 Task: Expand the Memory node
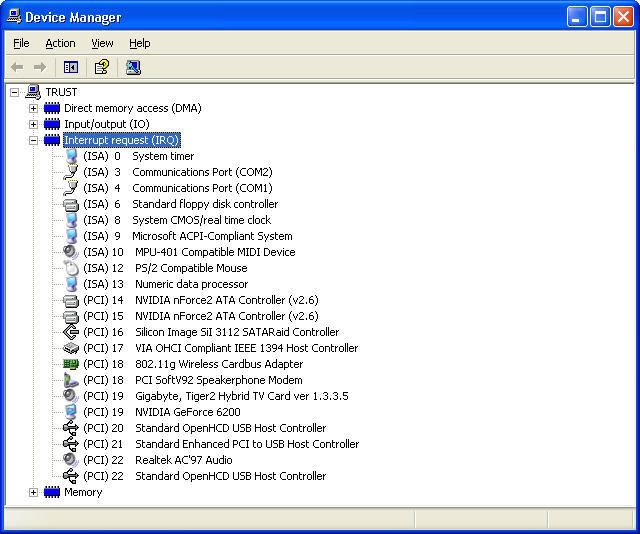(x=33, y=492)
